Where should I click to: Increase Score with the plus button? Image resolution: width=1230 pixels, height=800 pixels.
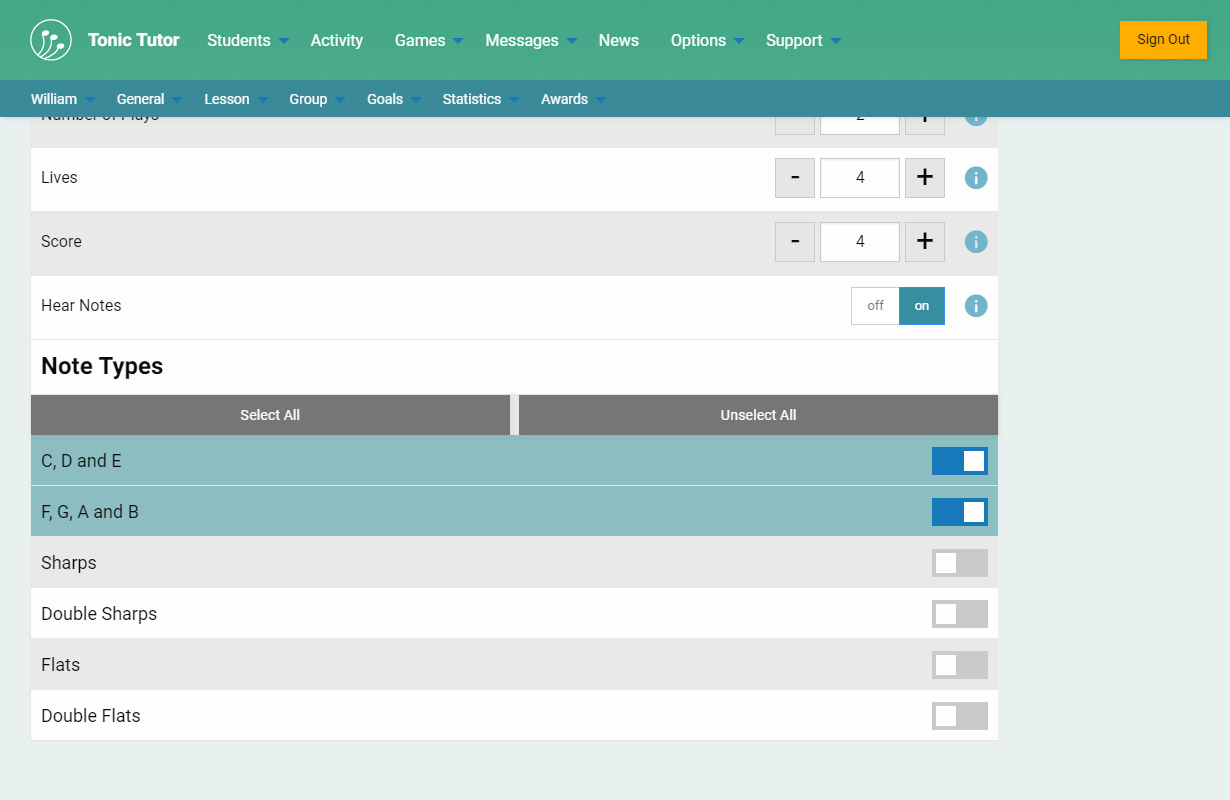[x=924, y=242]
